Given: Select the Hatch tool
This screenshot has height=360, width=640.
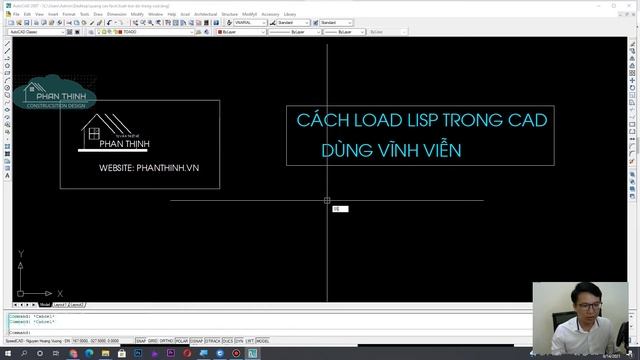Looking at the screenshot, I should click(7, 147).
